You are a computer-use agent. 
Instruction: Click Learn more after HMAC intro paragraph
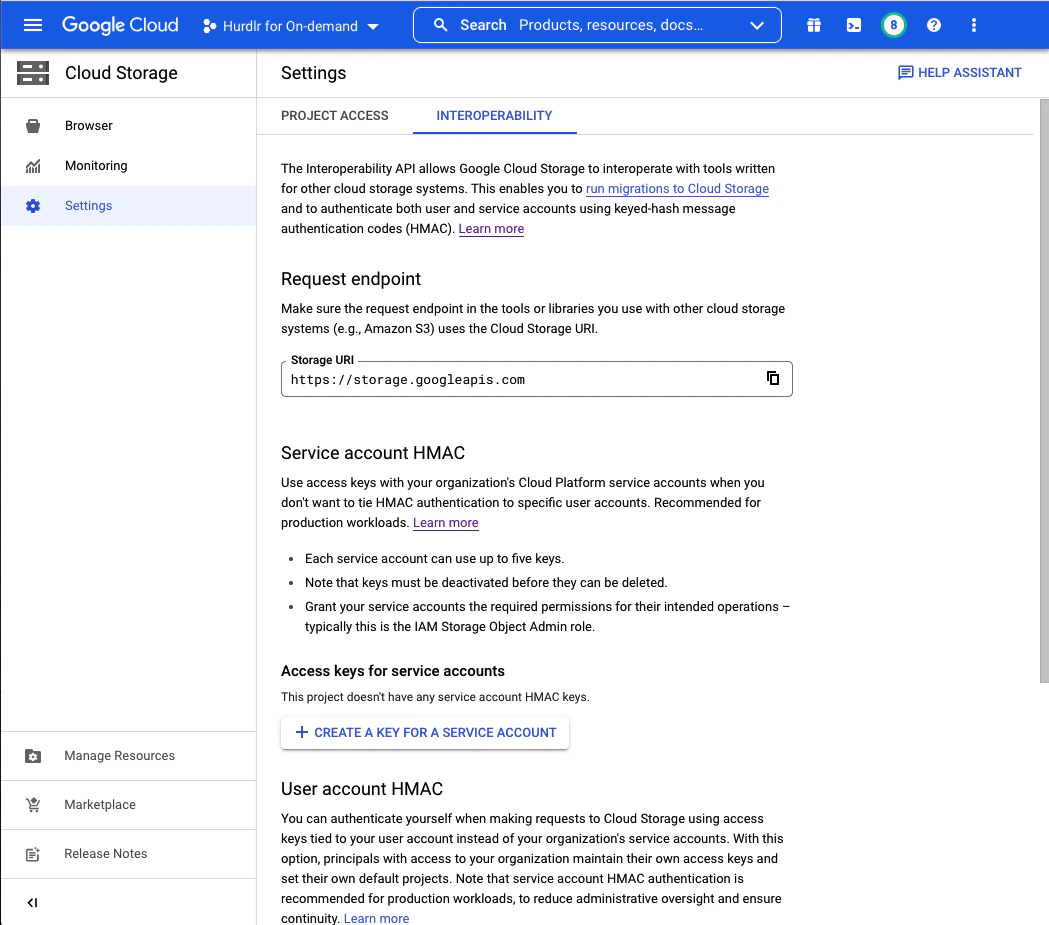tap(491, 229)
